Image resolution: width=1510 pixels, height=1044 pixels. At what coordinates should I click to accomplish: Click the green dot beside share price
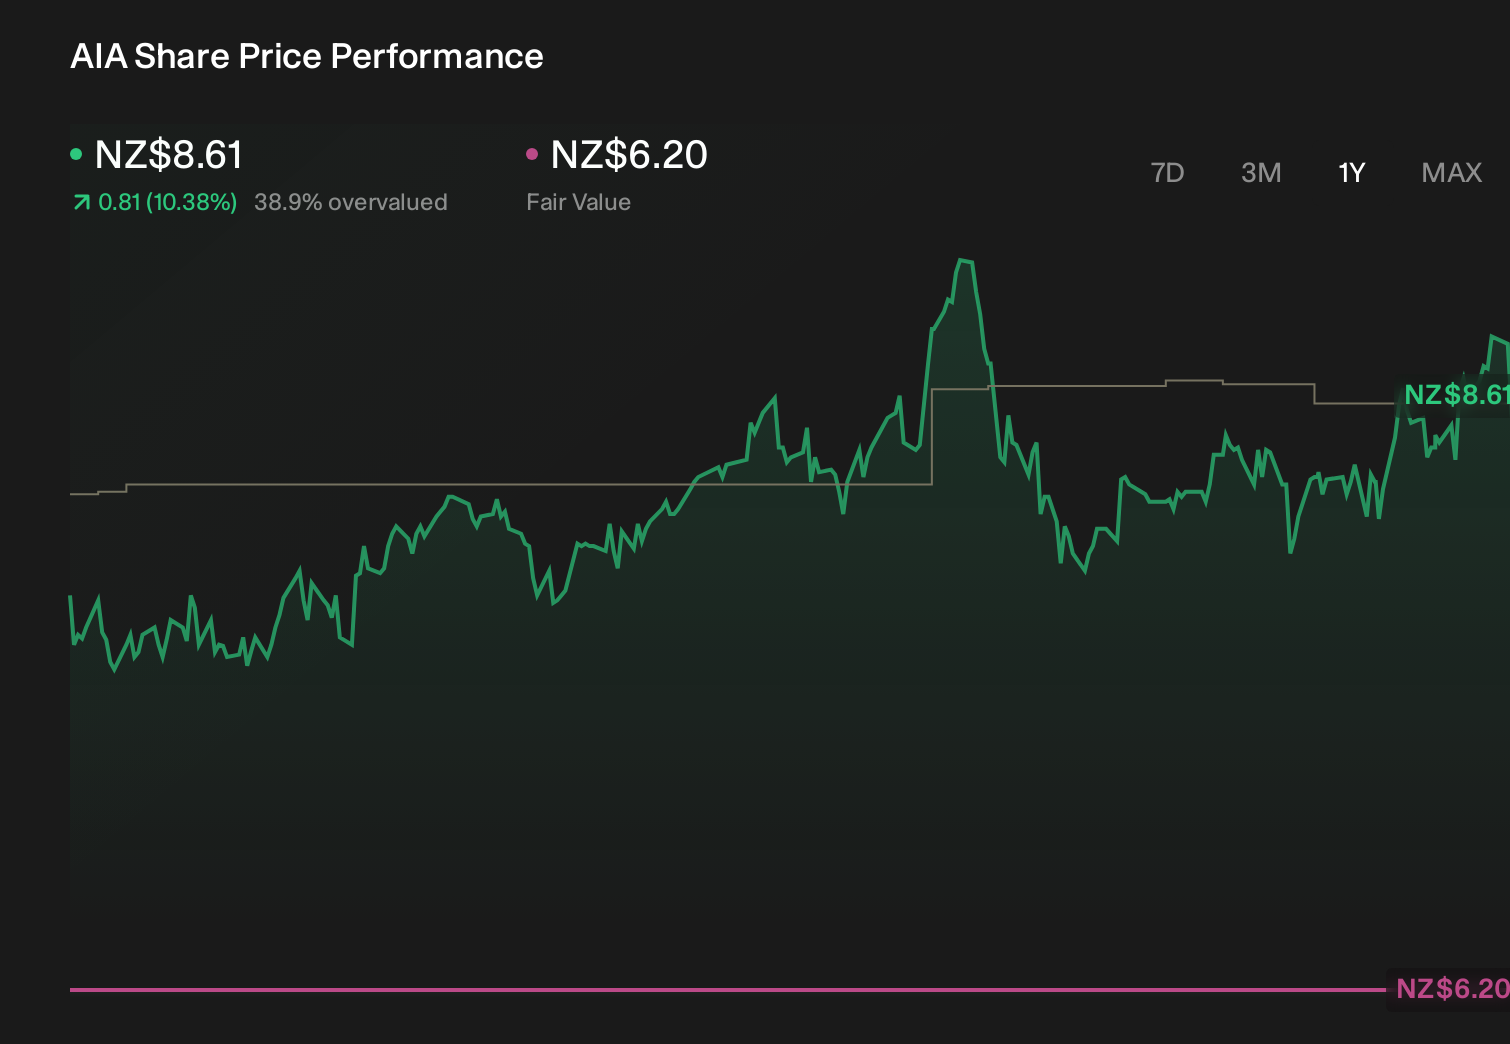coord(76,154)
